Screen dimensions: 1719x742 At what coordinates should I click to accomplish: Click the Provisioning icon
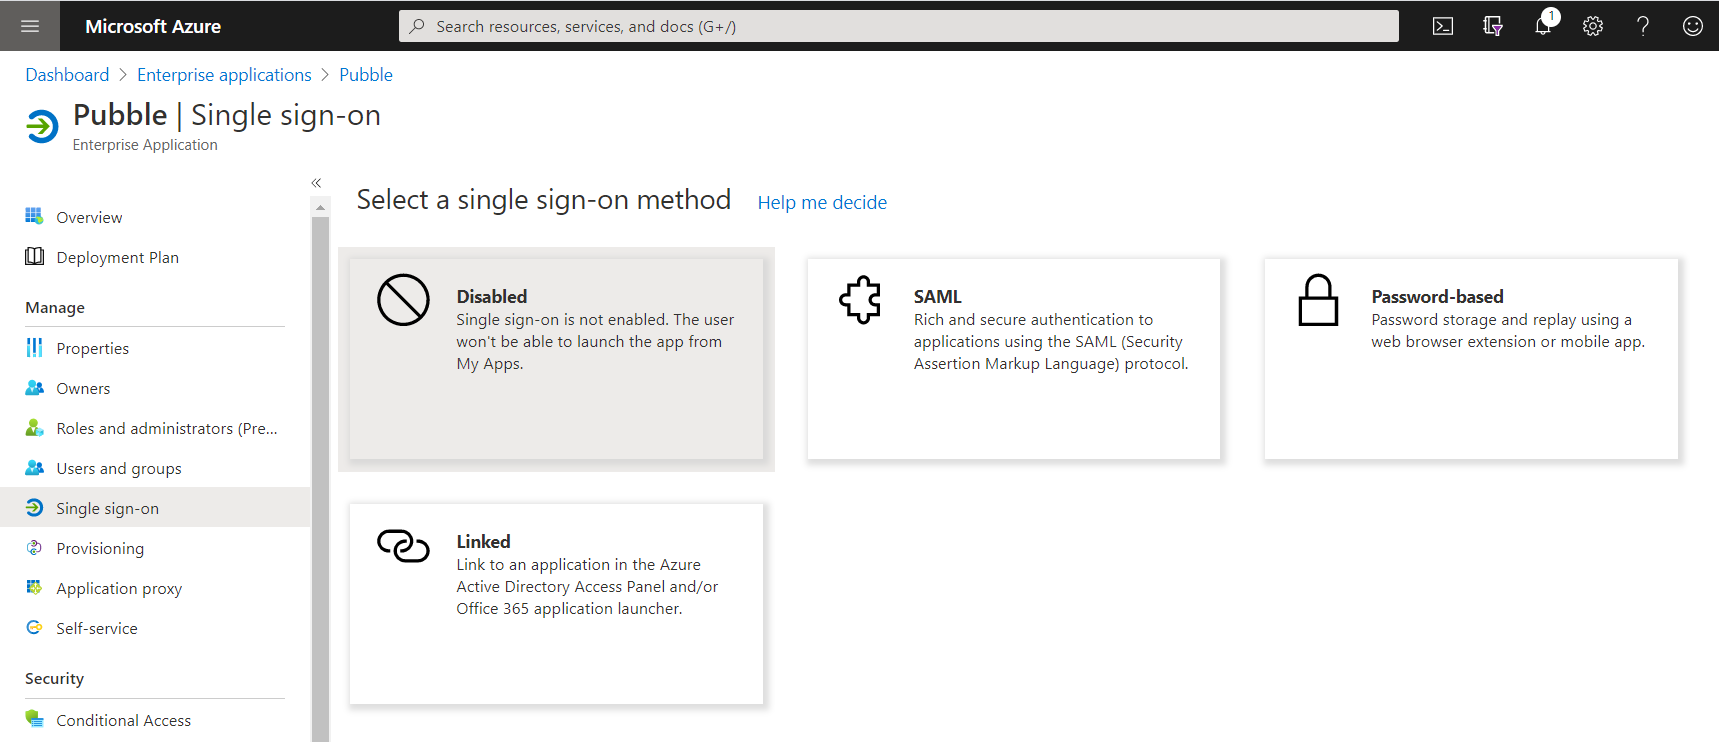[34, 547]
